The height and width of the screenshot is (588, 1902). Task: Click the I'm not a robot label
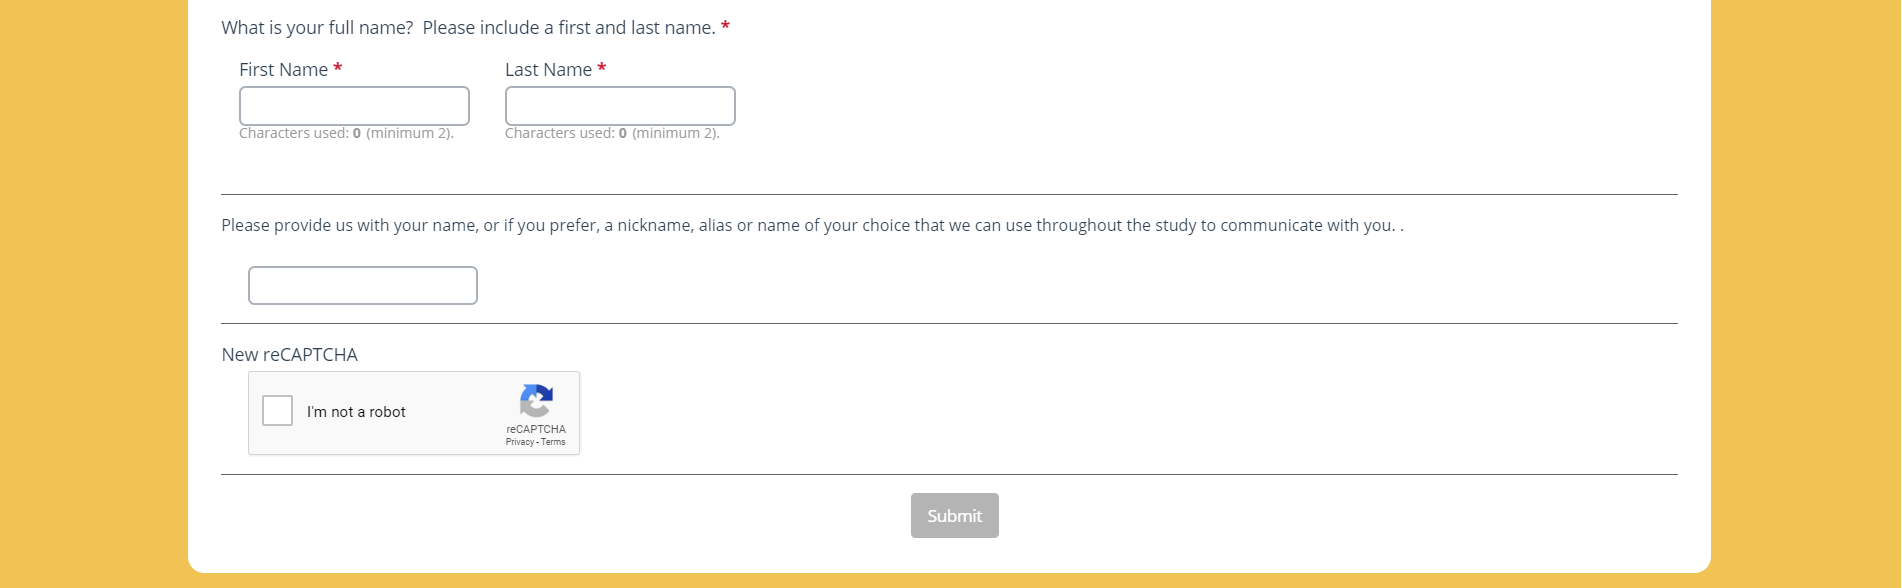click(356, 412)
